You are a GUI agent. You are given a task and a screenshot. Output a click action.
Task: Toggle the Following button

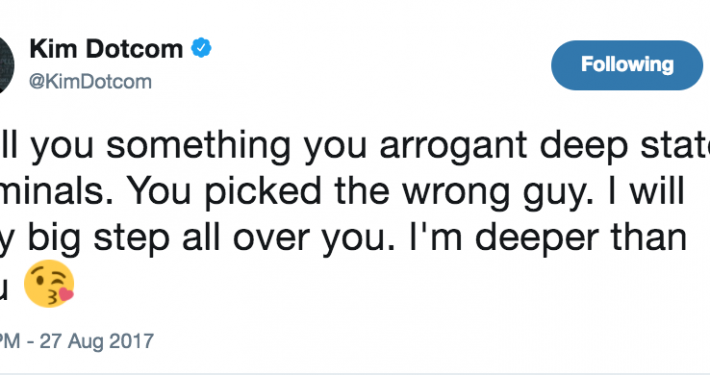(x=627, y=65)
